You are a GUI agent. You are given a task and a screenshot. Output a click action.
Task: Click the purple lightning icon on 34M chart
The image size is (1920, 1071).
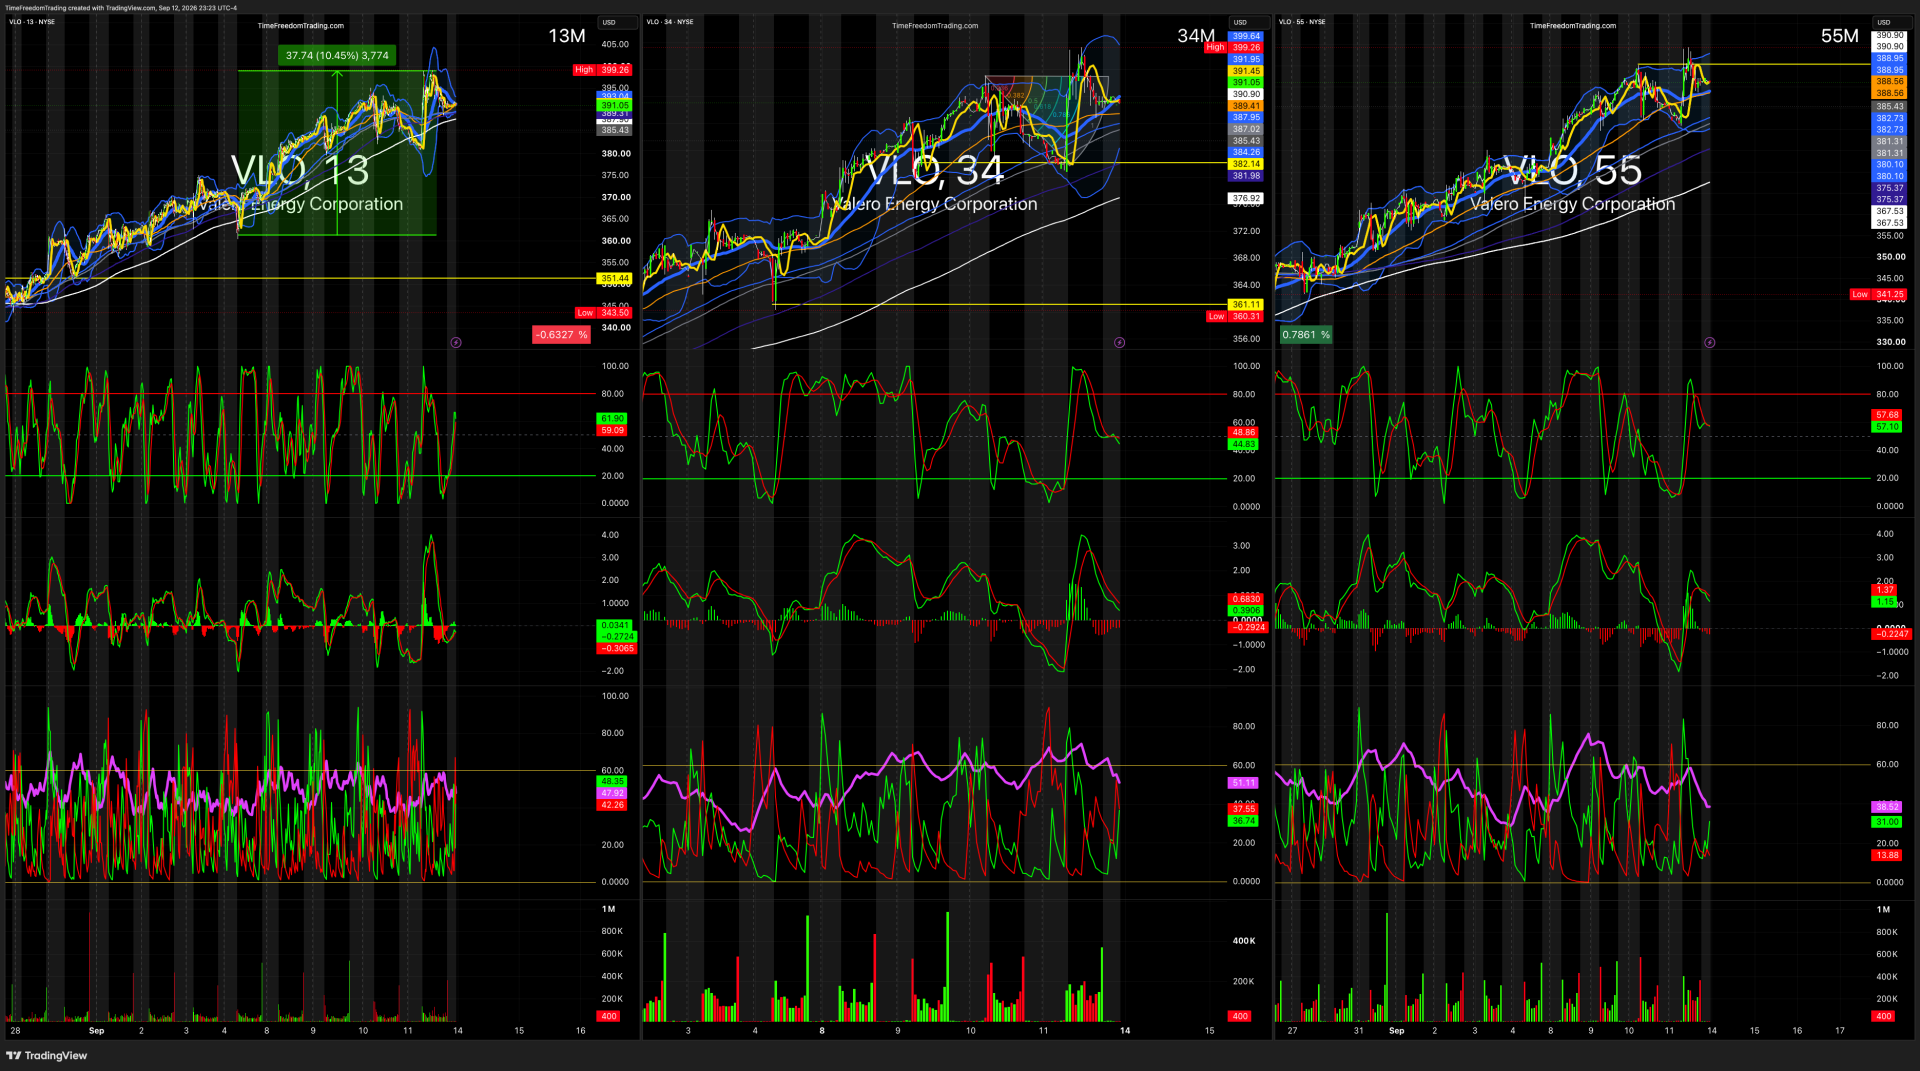pos(1119,342)
